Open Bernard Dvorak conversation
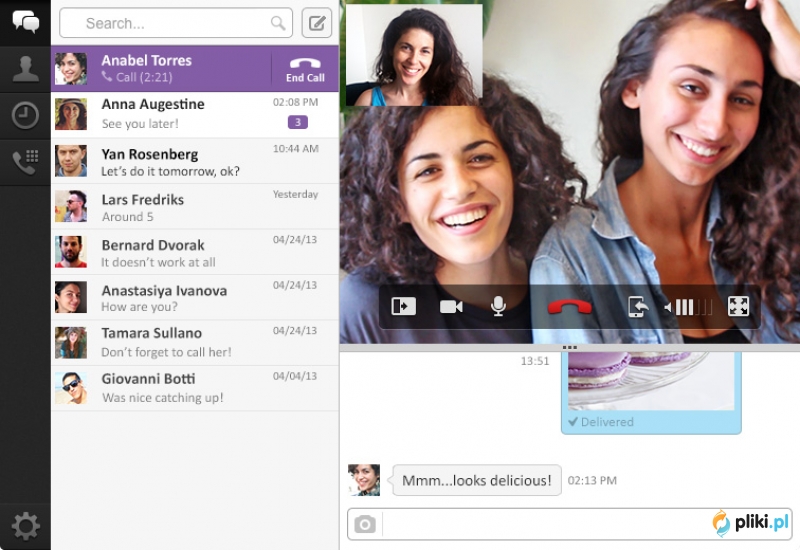This screenshot has width=800, height=550. click(x=195, y=252)
